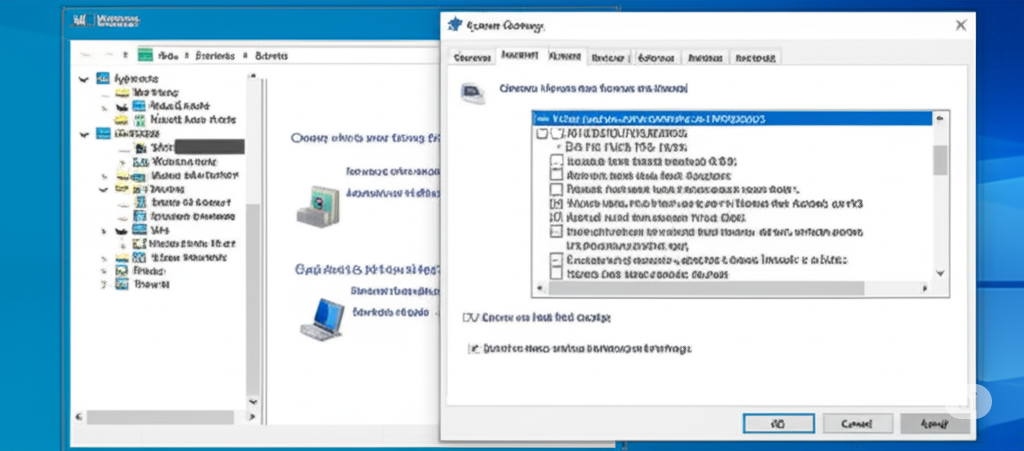Confirm the dialog with the outlined OK button
Screen dimensions: 1024x451
[778, 424]
